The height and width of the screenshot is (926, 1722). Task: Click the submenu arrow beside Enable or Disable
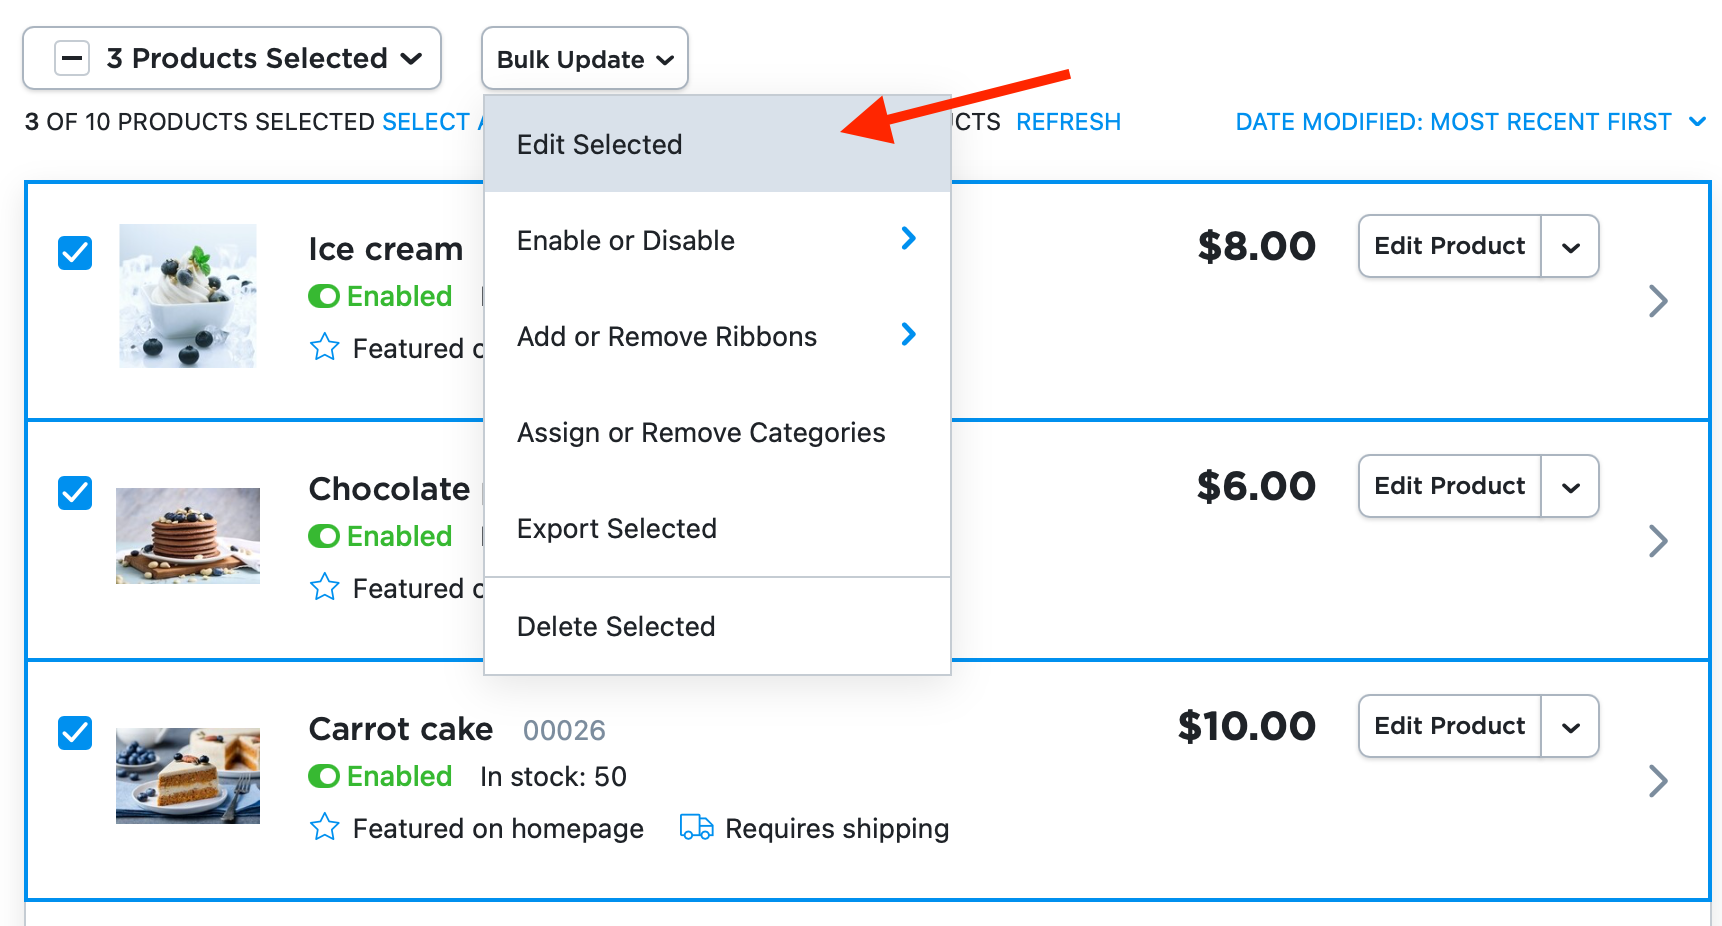[908, 239]
